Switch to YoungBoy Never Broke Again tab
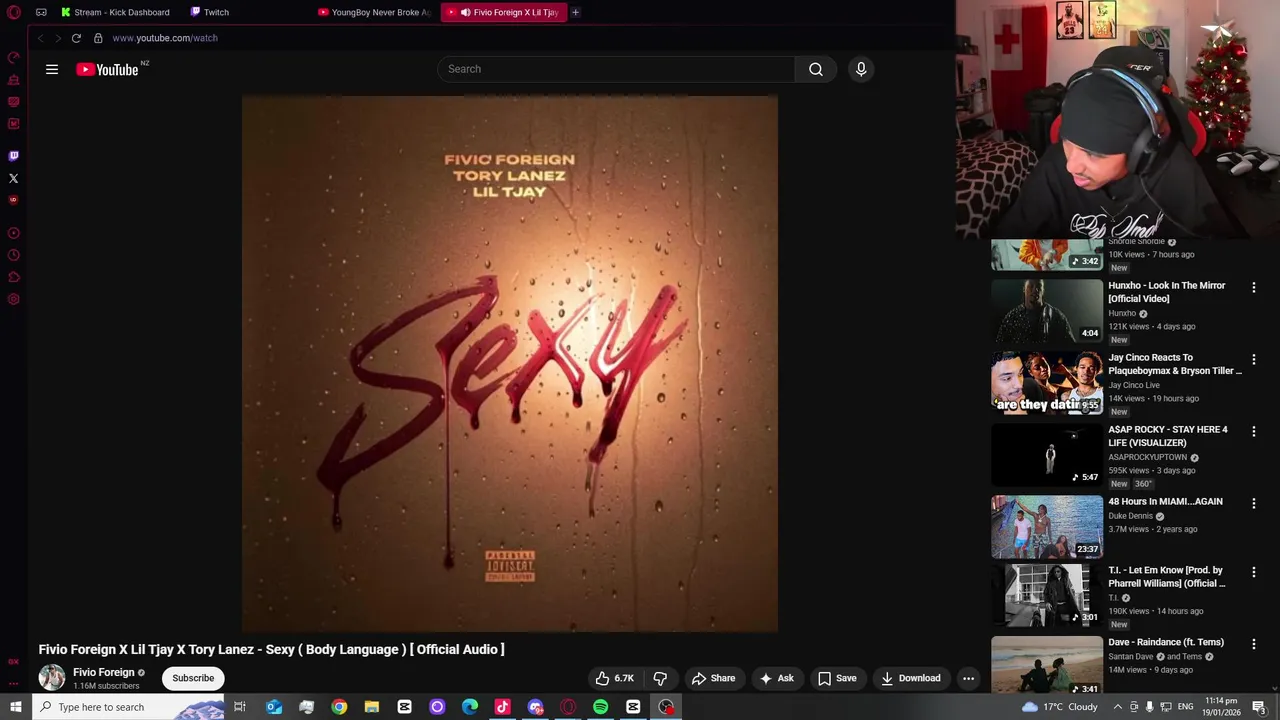The width and height of the screenshot is (1280, 720). tap(374, 12)
